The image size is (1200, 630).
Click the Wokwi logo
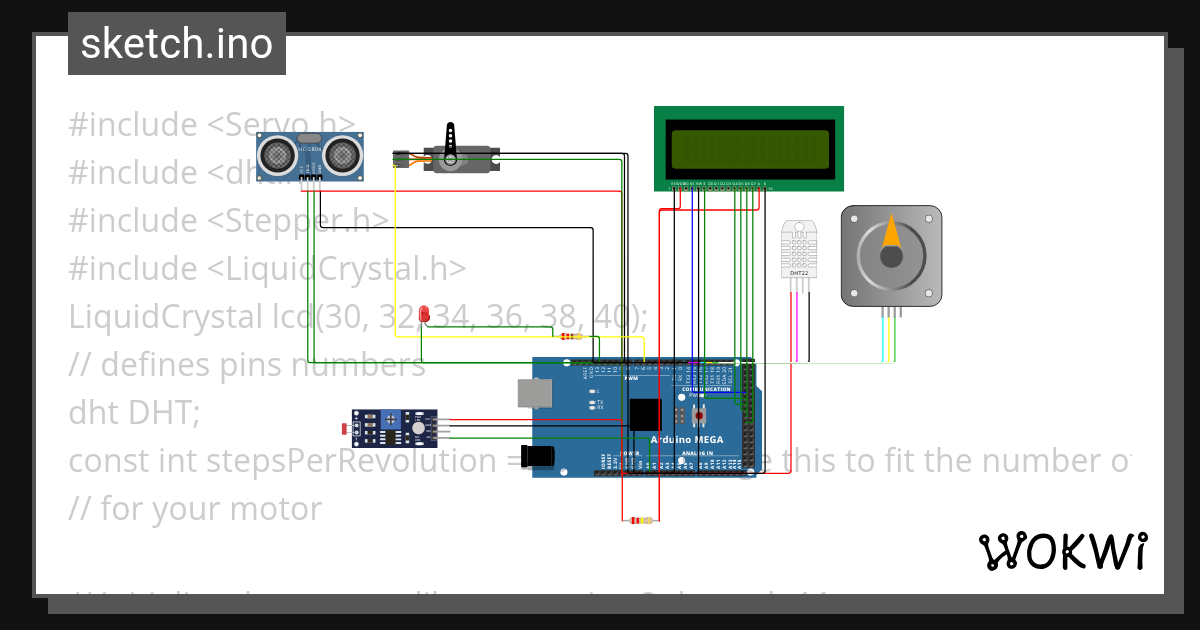1065,550
